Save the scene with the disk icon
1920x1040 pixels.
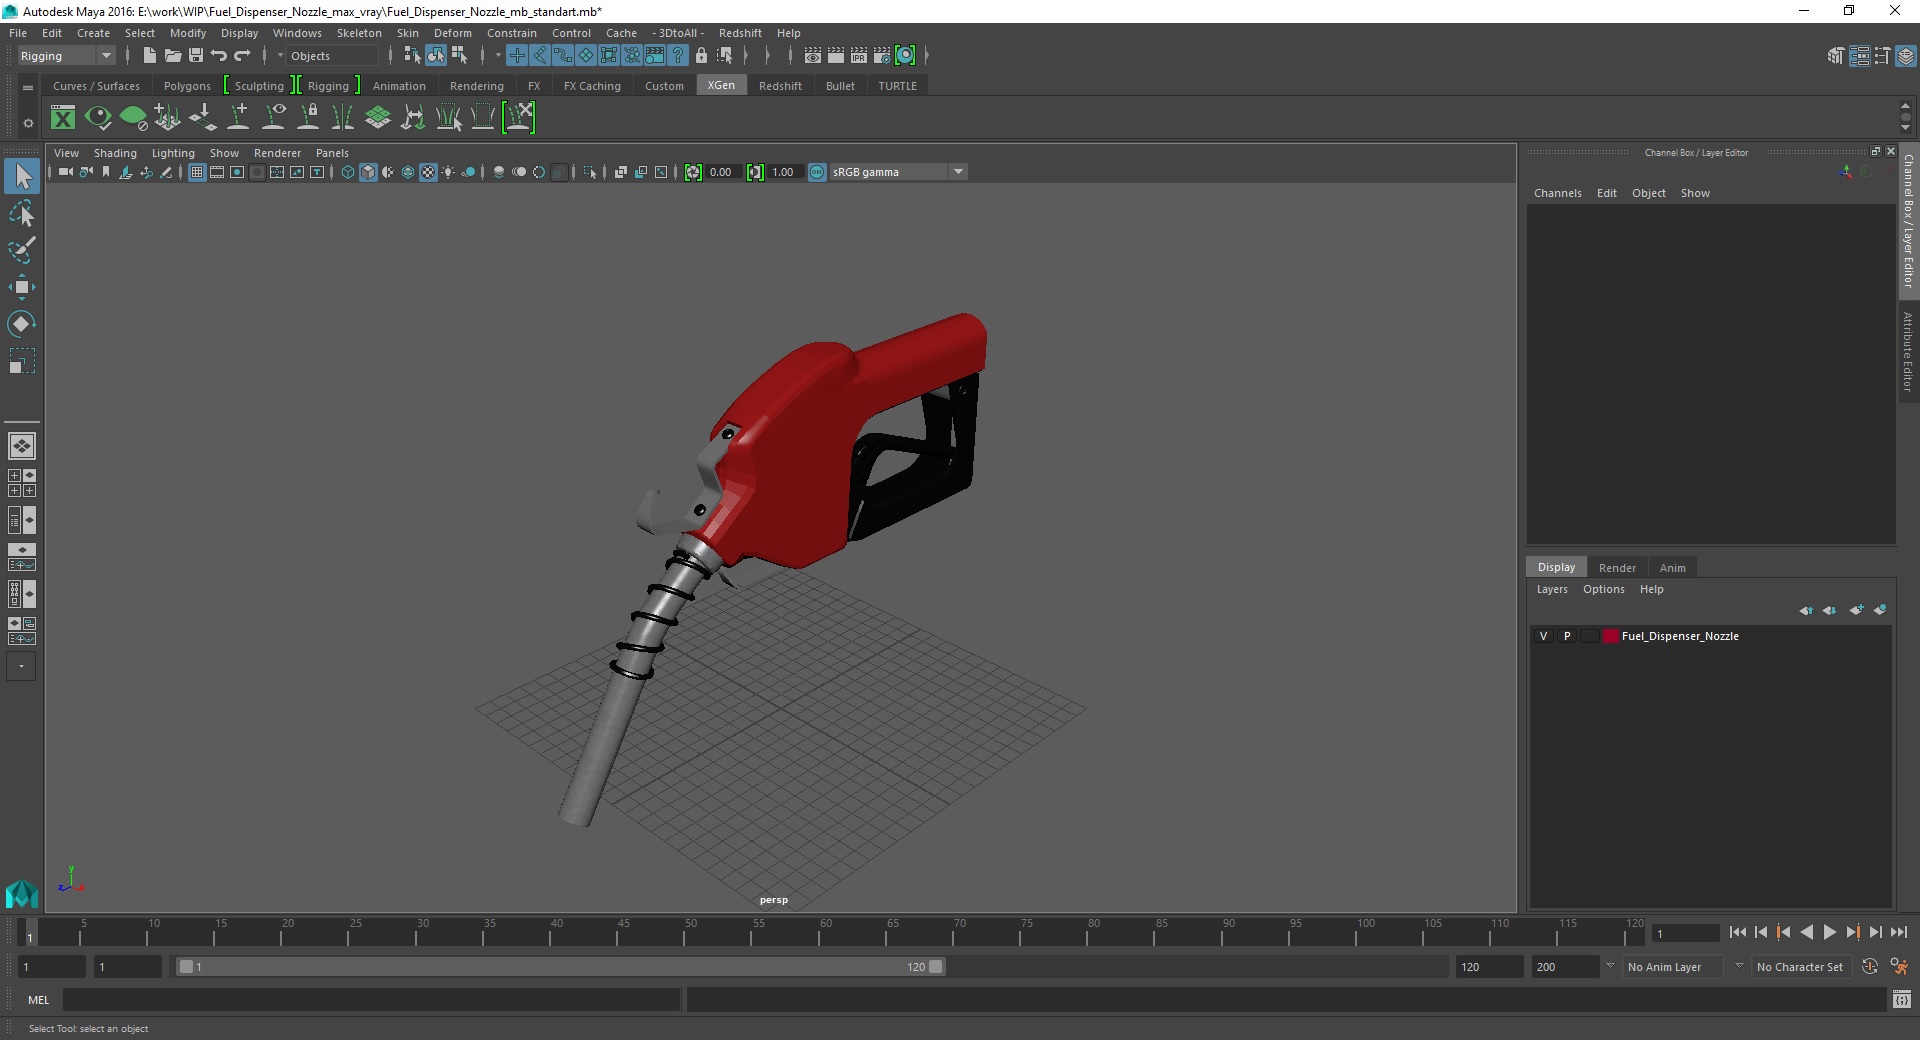196,56
